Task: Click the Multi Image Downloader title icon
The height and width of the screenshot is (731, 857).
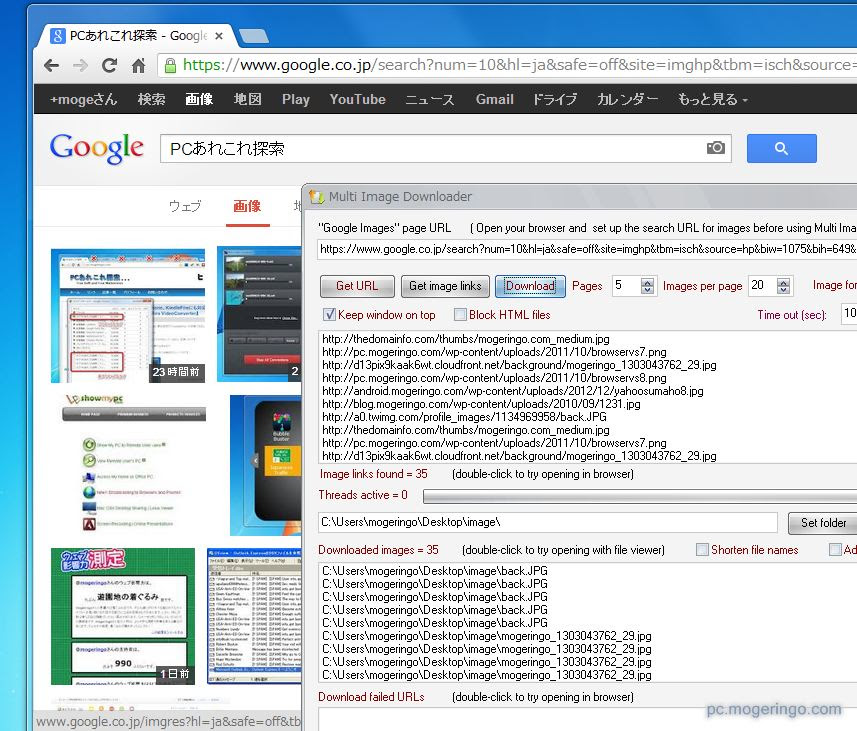Action: pos(316,196)
